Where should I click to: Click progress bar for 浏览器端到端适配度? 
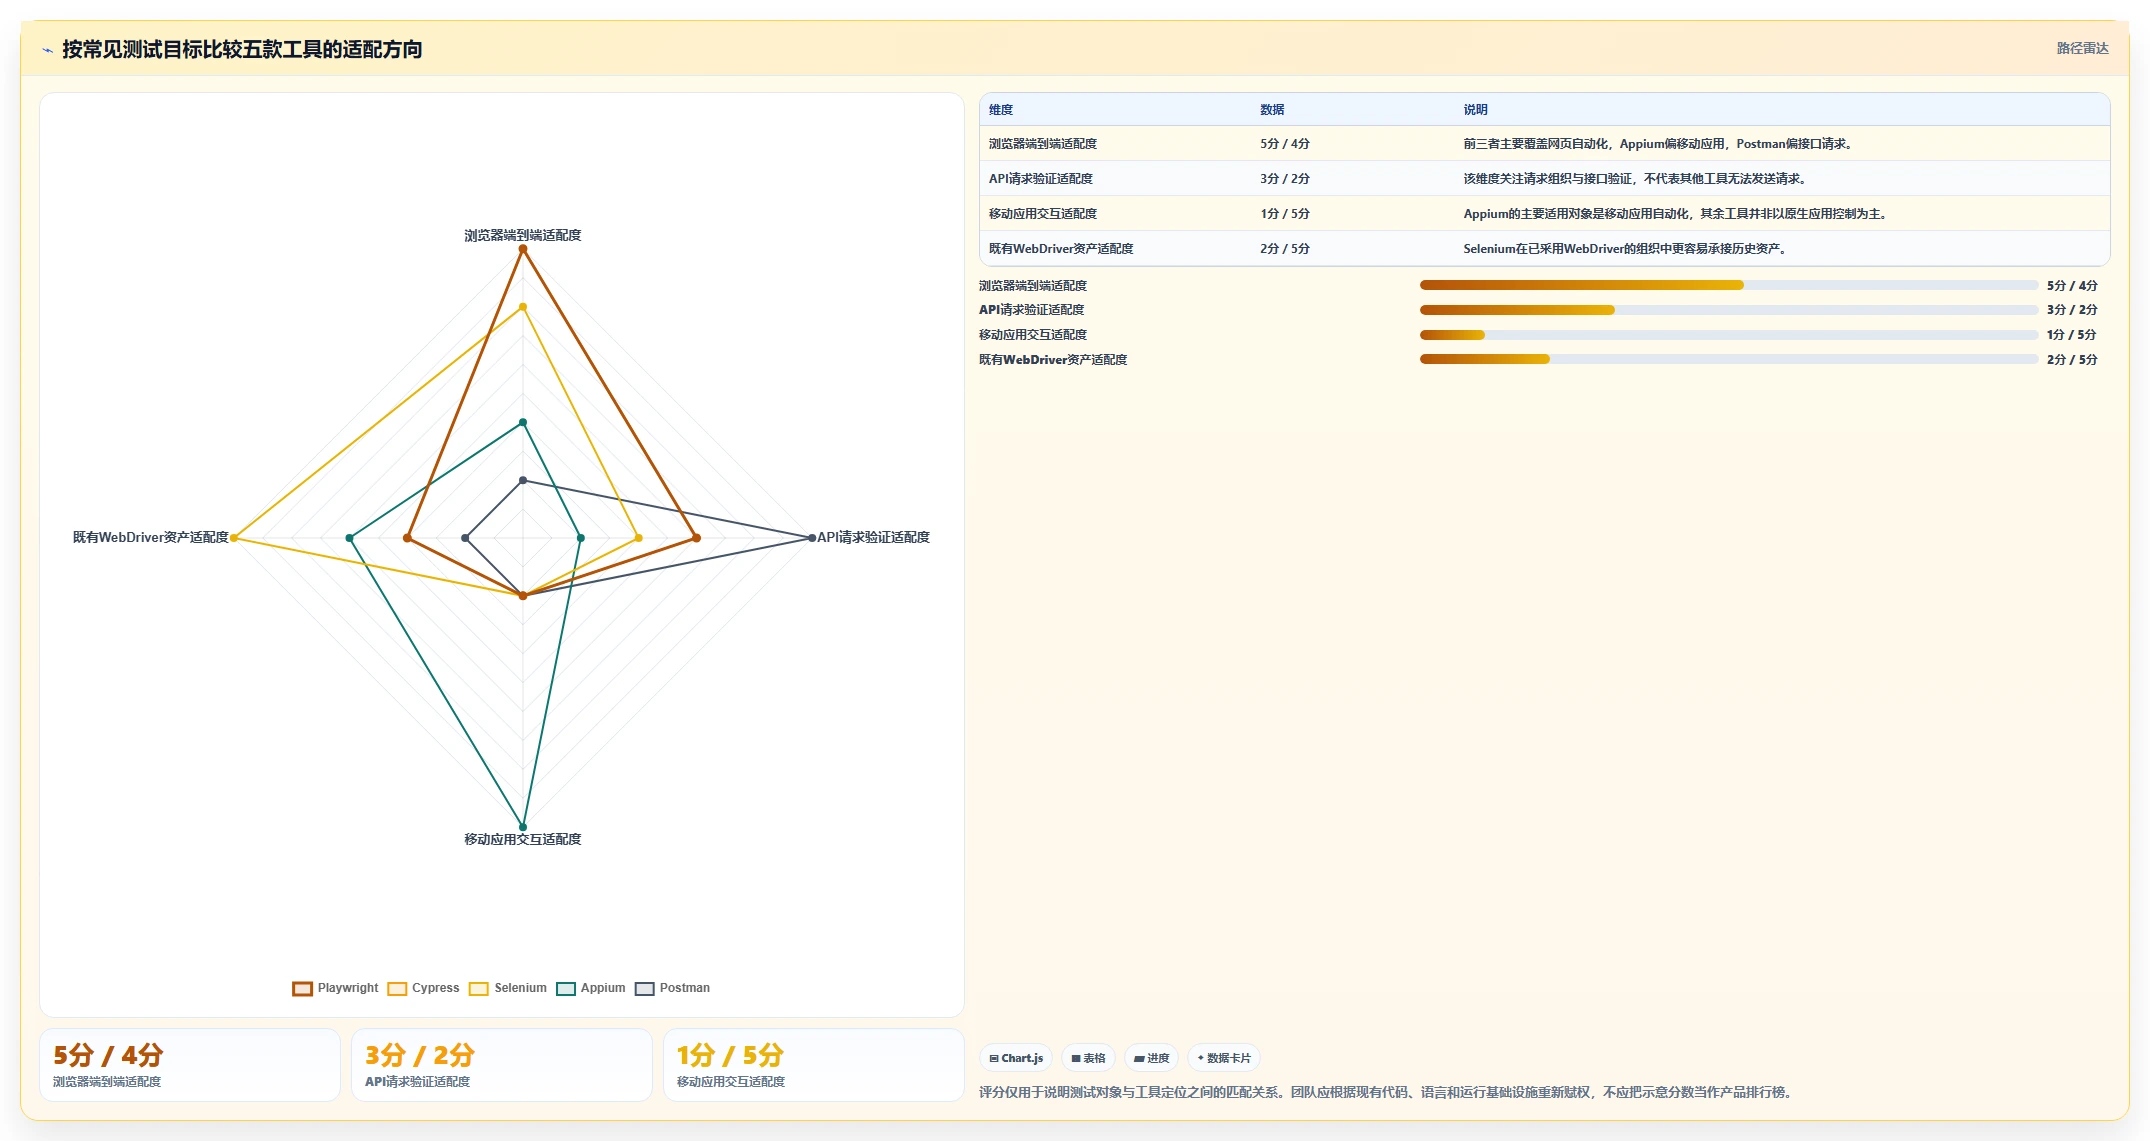(1728, 285)
